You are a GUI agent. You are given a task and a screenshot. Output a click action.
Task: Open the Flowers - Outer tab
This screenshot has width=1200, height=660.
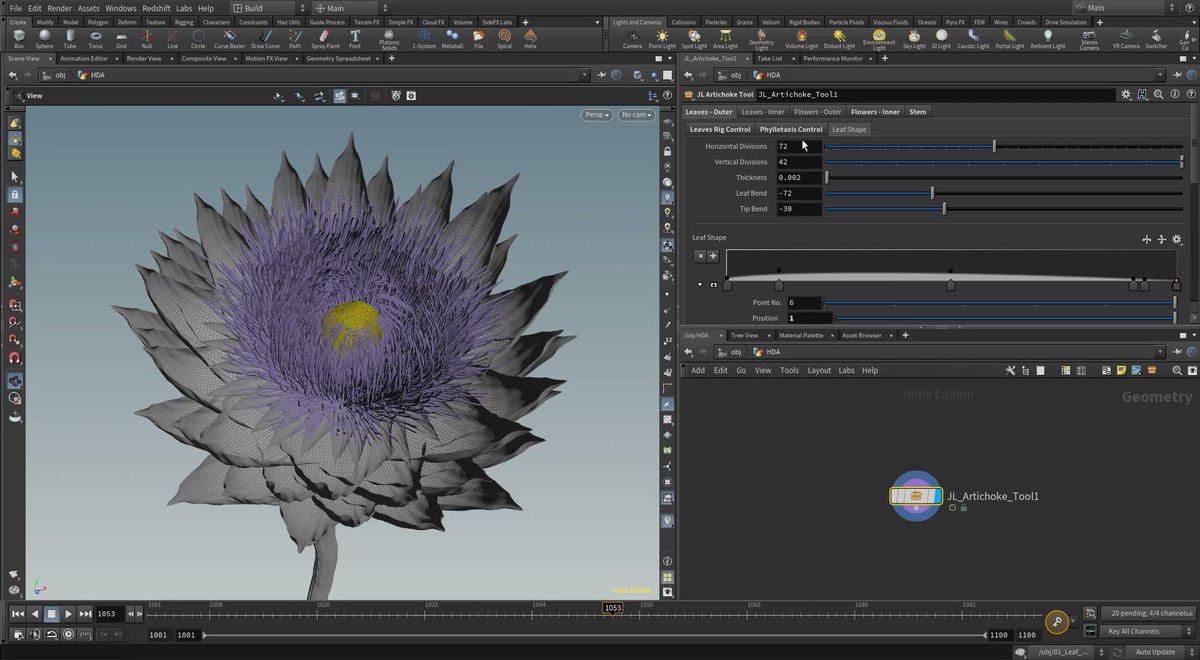click(x=818, y=112)
